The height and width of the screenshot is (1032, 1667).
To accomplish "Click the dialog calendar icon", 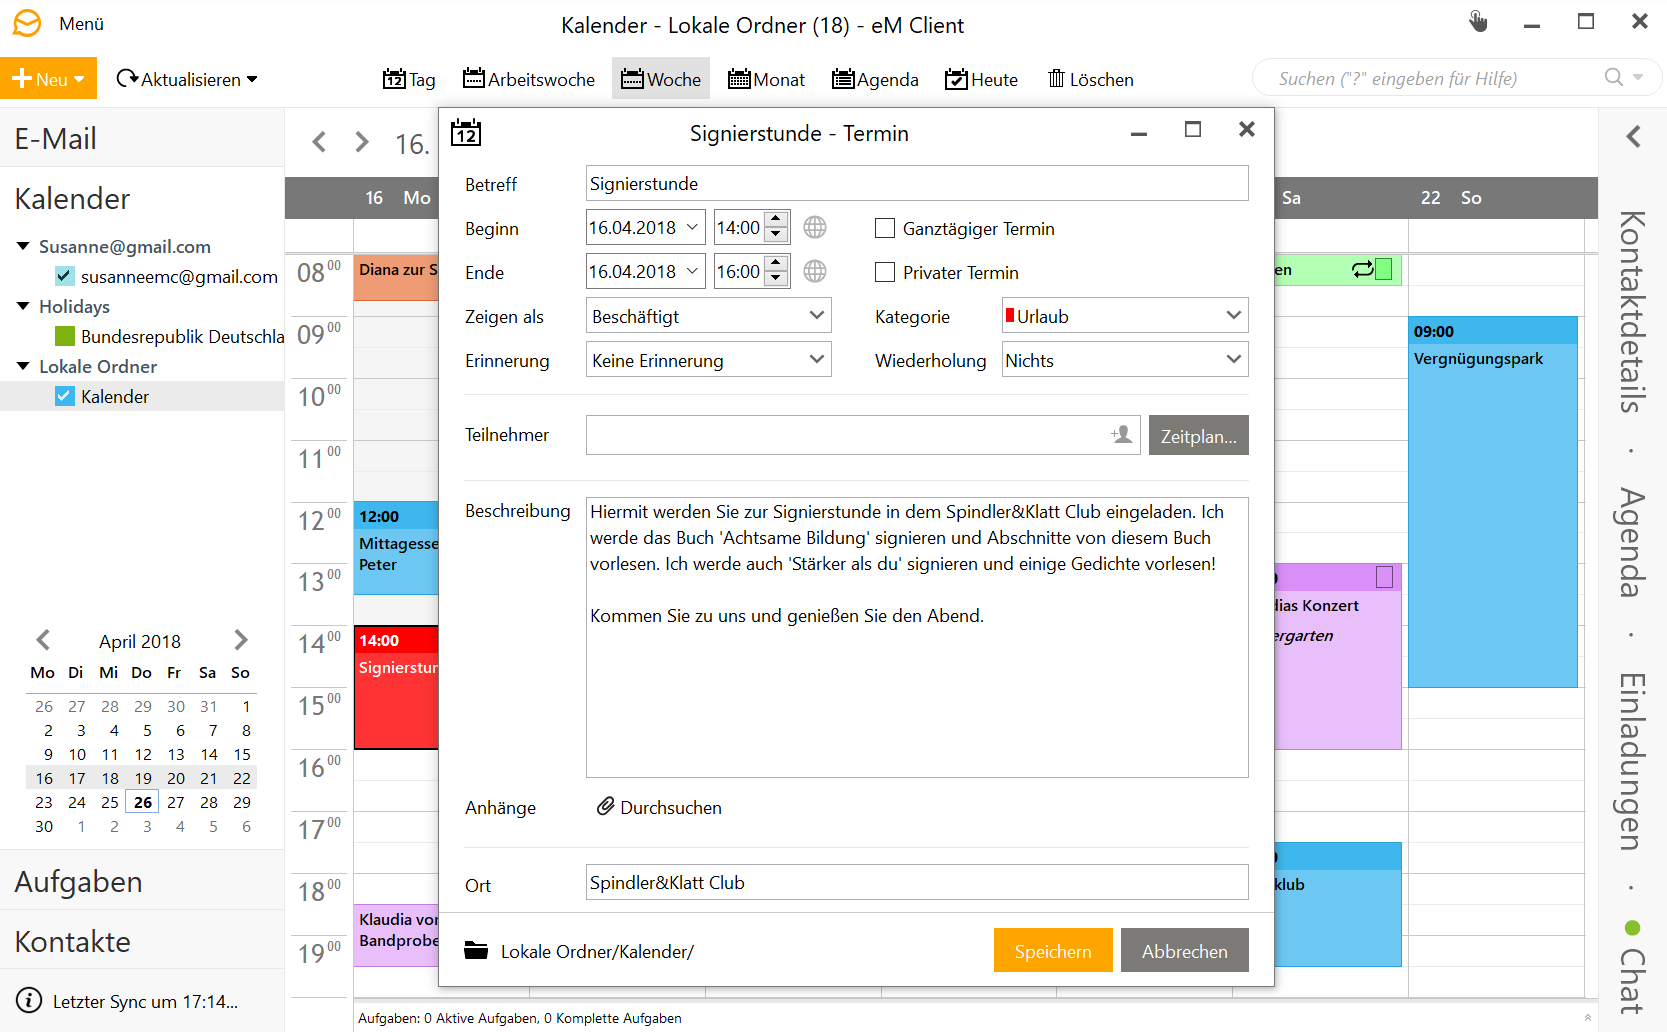I will click(x=466, y=132).
